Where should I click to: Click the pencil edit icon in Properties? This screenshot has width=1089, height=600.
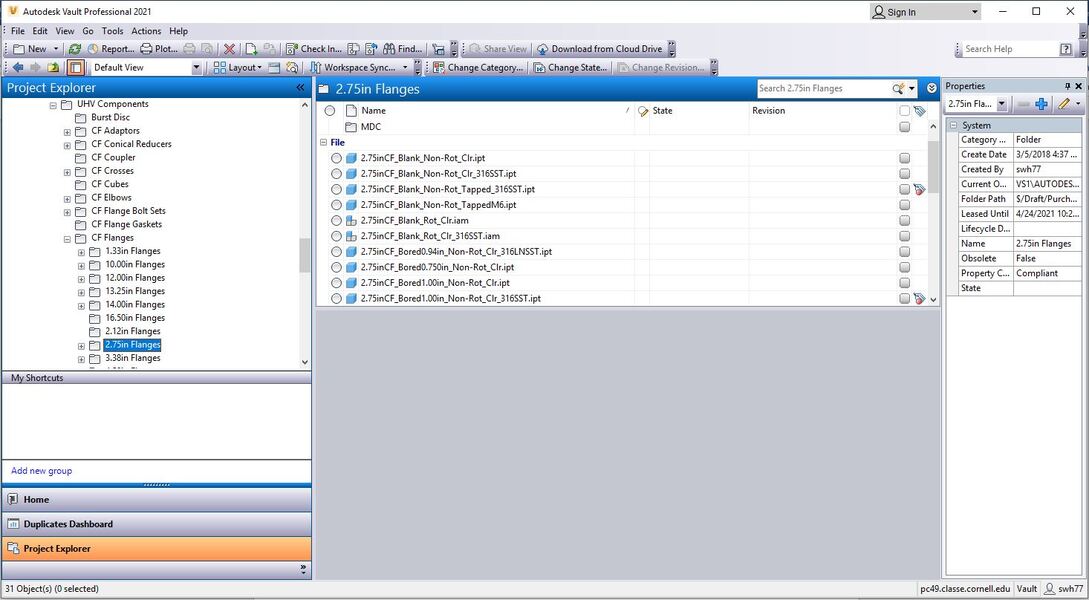[1063, 104]
